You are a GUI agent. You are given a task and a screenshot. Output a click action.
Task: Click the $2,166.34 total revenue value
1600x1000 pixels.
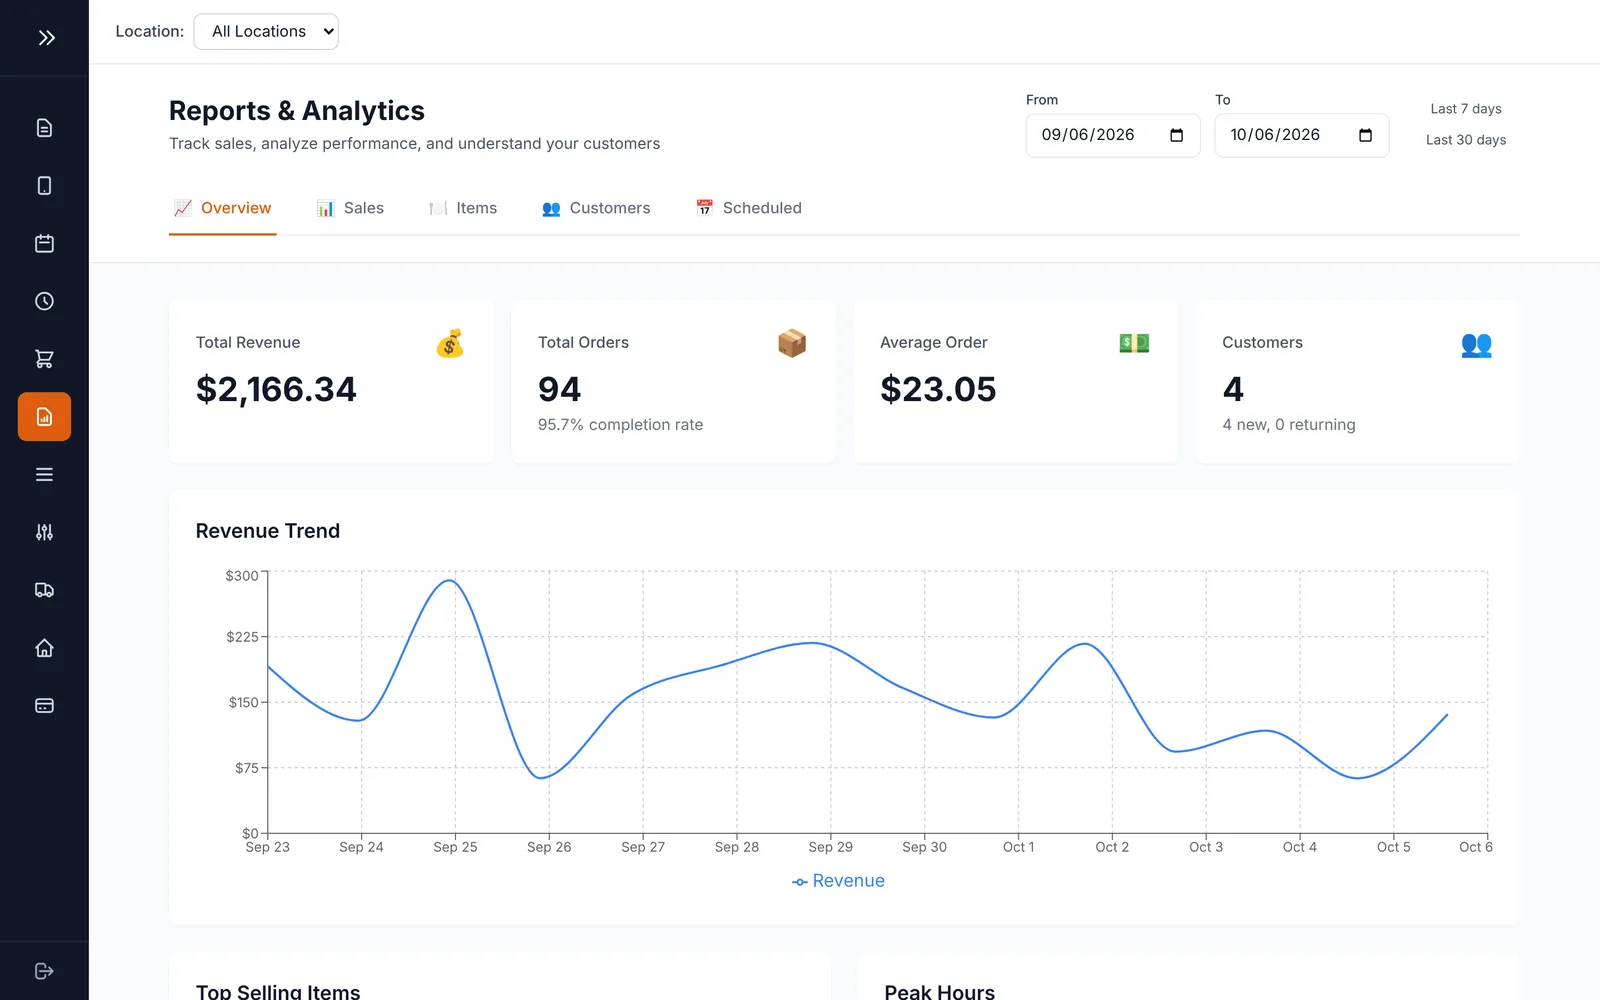276,389
